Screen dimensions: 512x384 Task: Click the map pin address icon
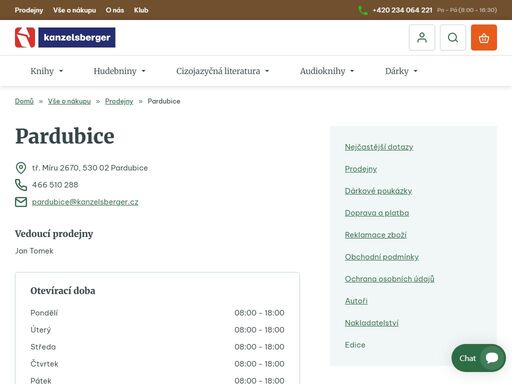click(21, 168)
